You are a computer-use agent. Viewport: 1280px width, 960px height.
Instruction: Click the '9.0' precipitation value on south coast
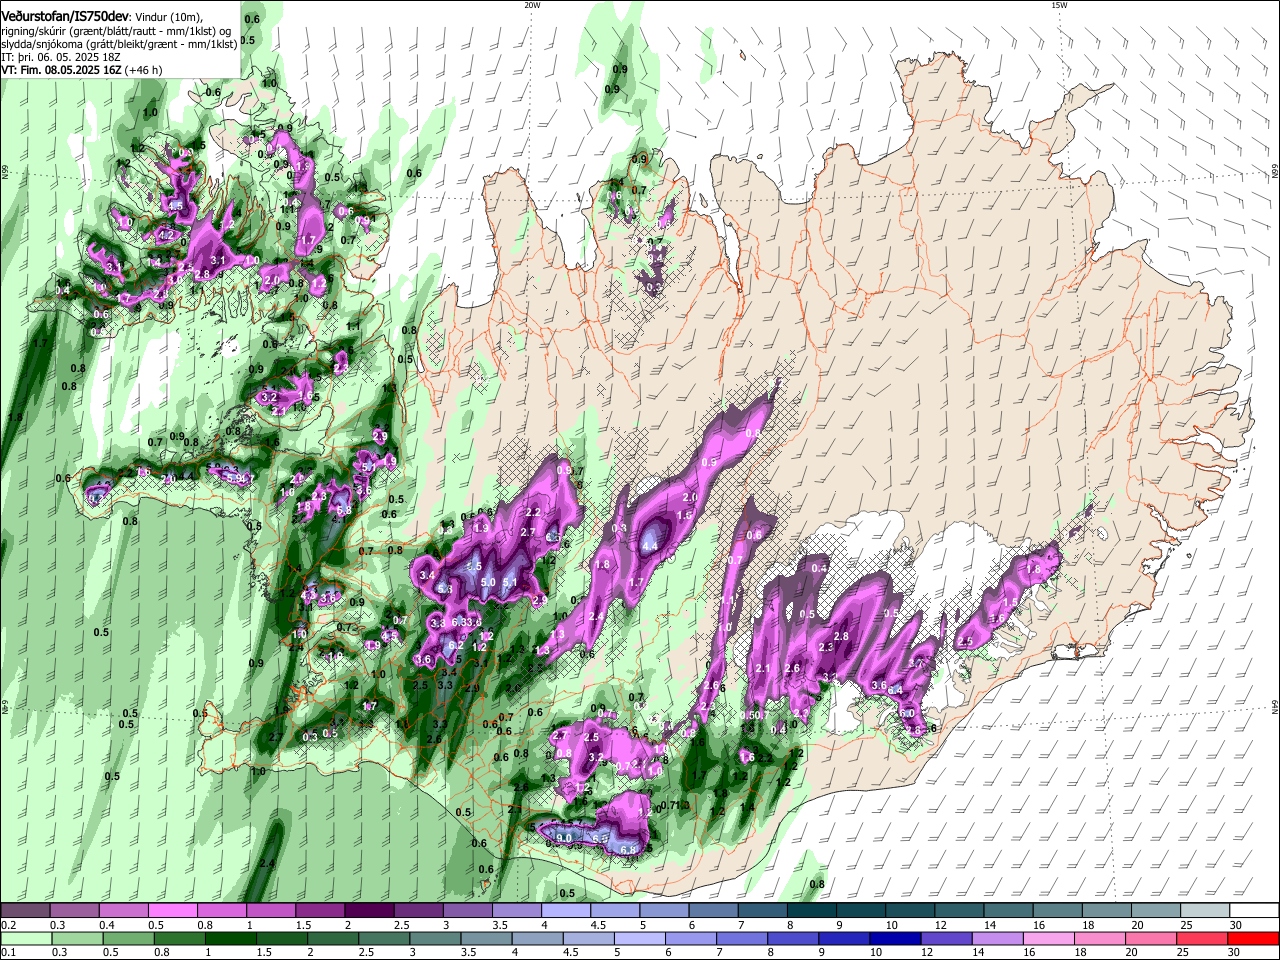click(563, 838)
